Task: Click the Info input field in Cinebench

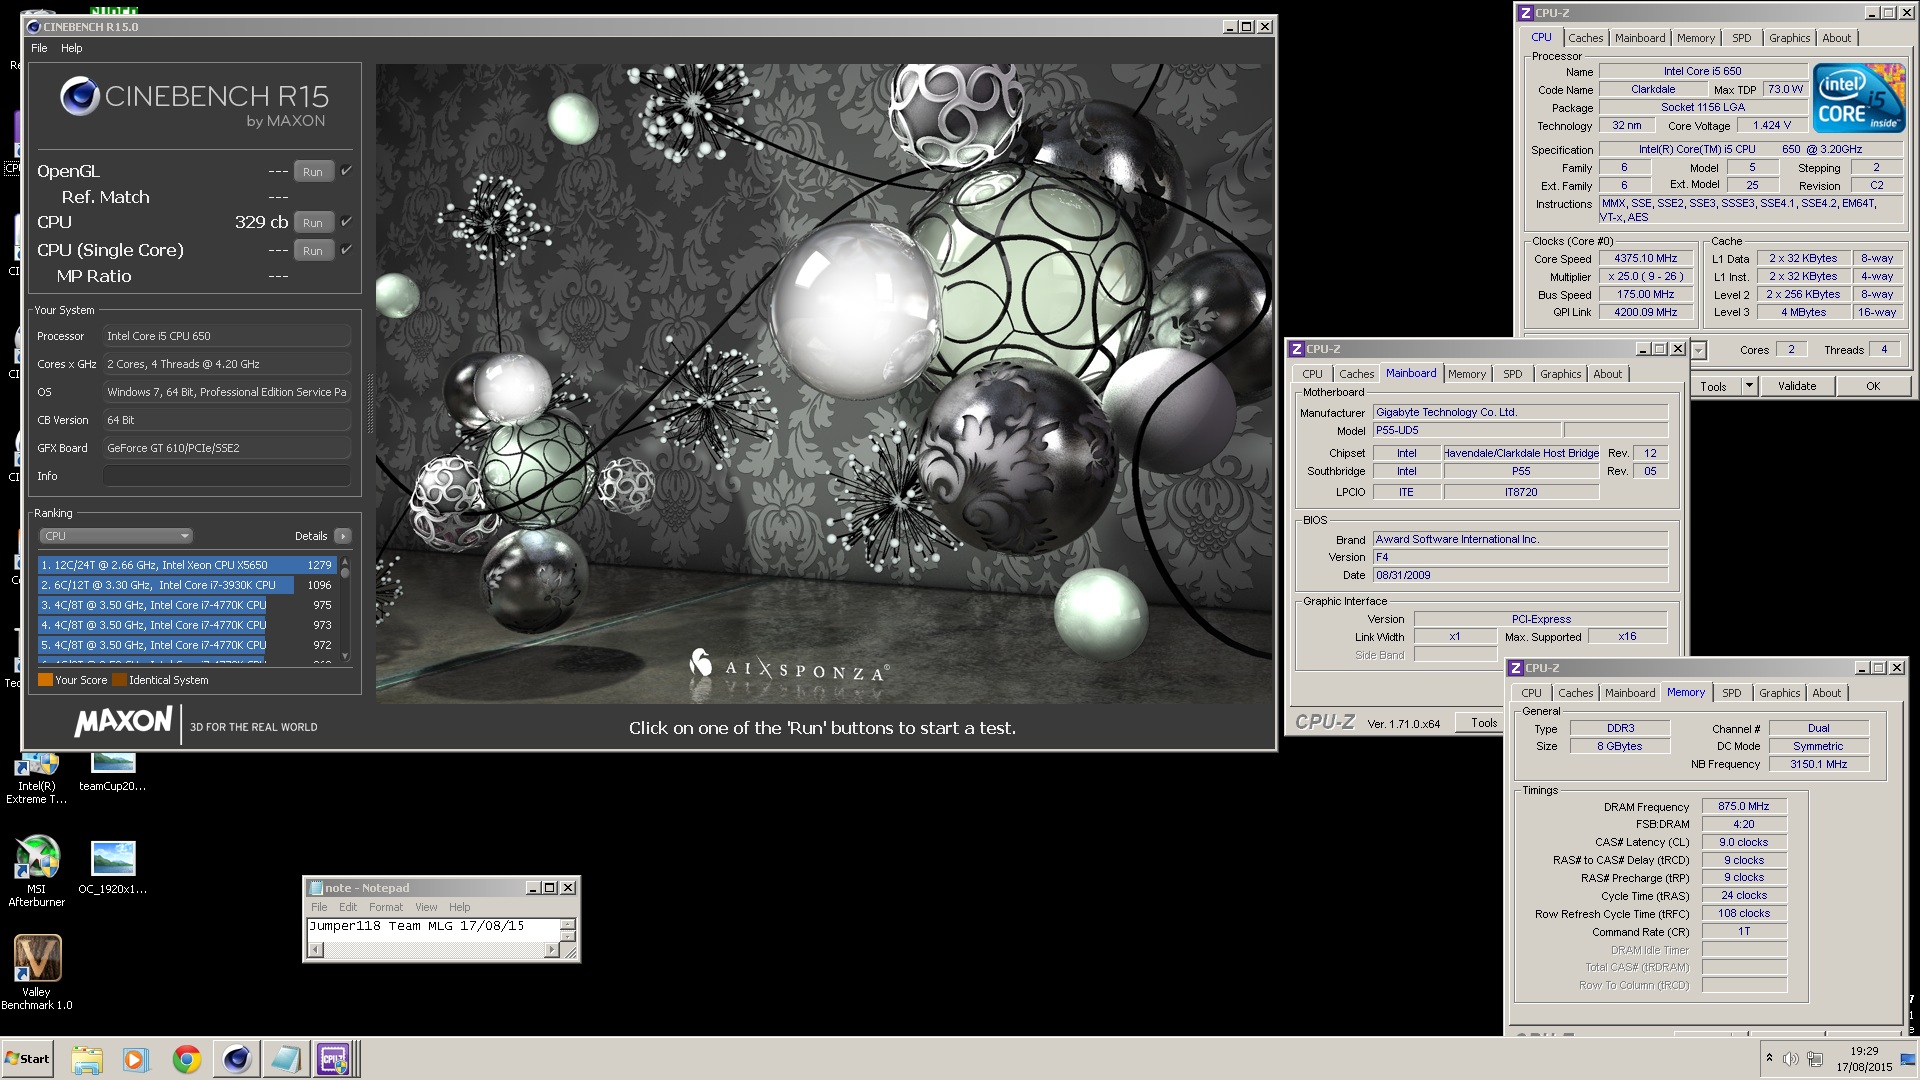Action: click(226, 476)
